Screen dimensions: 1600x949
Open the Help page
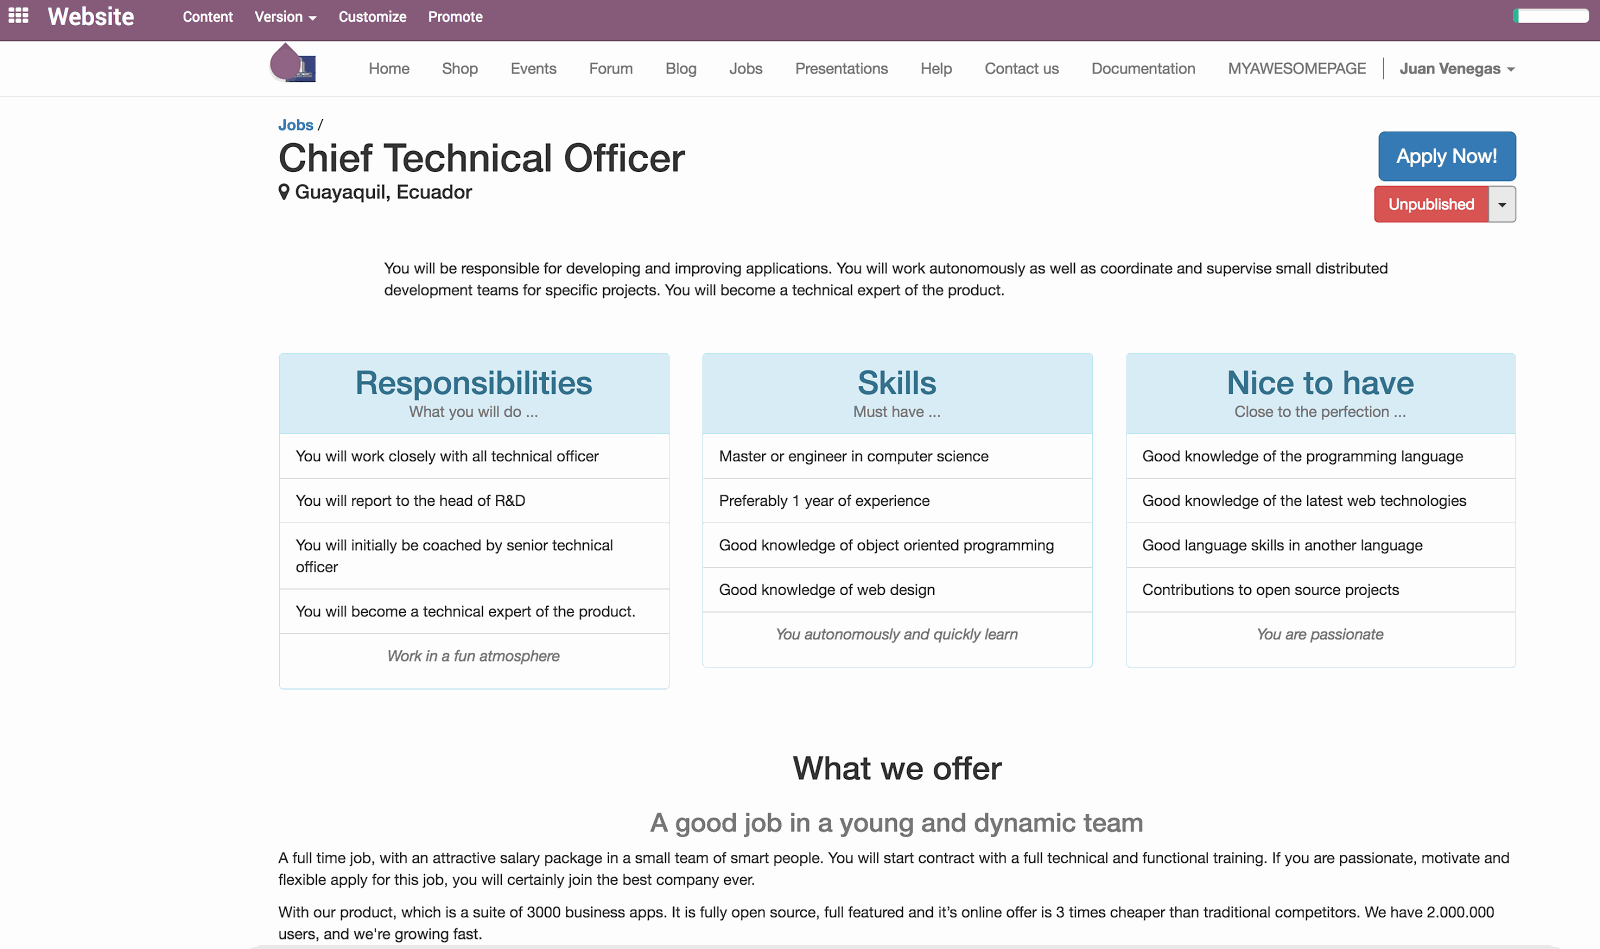(936, 69)
